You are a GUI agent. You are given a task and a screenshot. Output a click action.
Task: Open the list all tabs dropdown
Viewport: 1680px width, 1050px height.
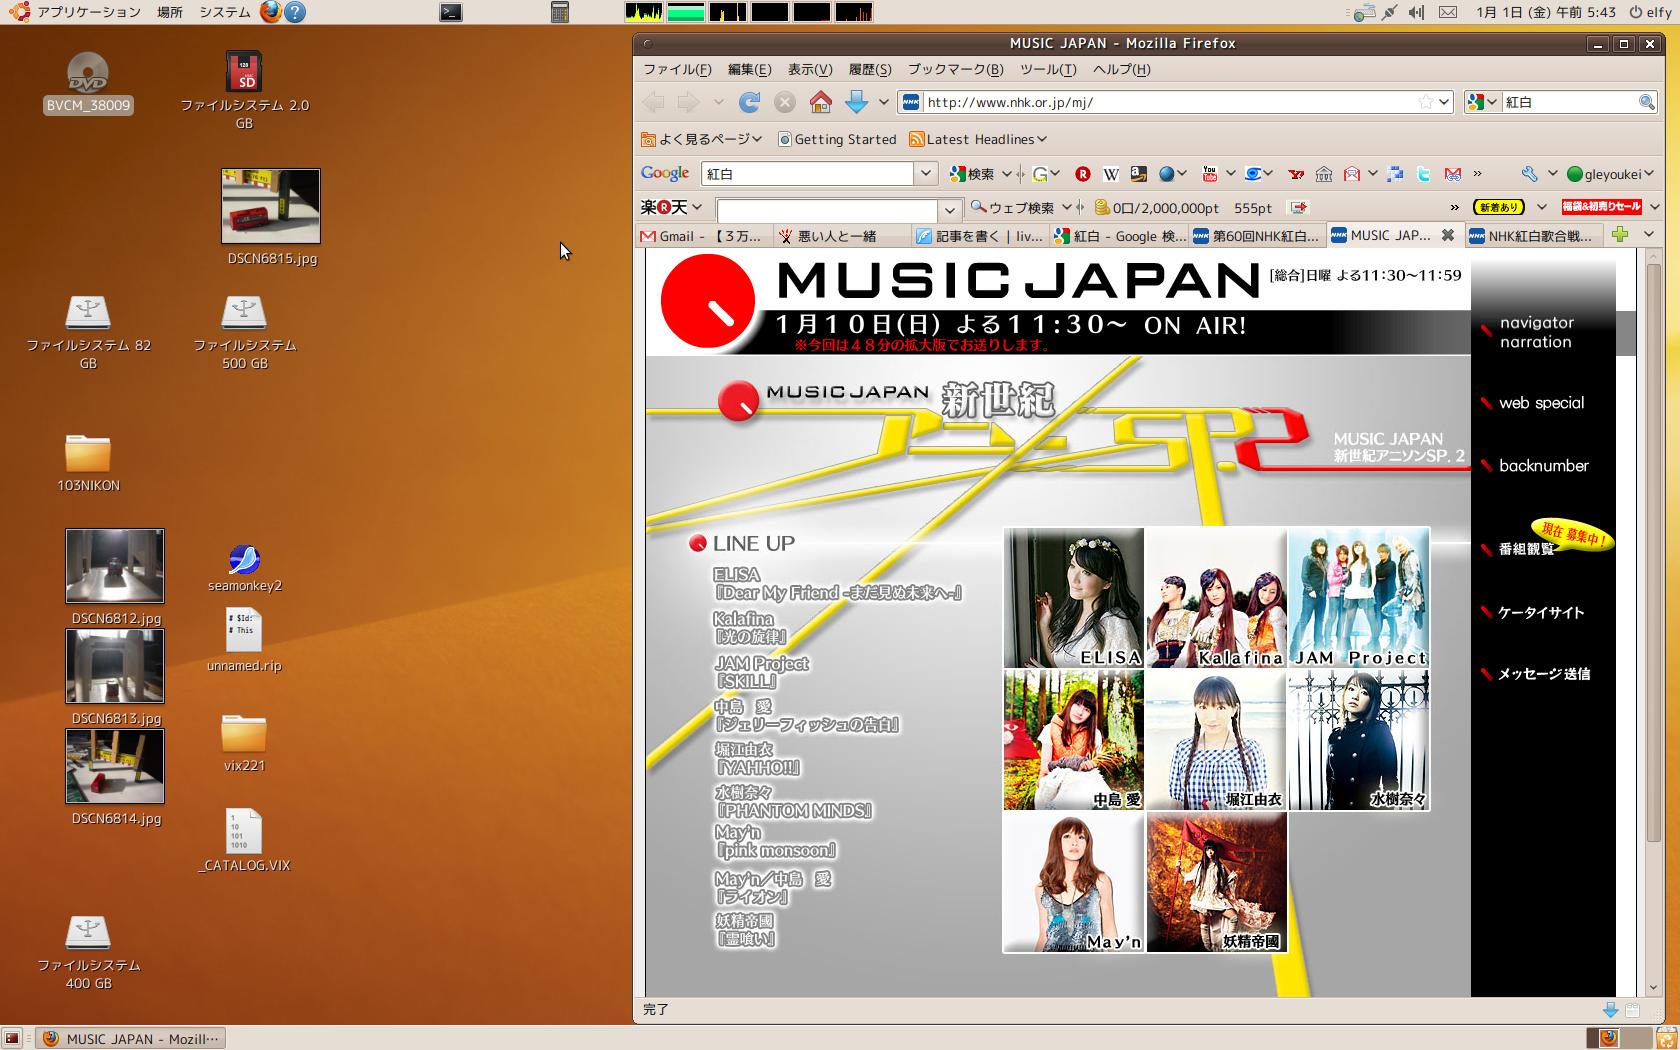coord(1649,234)
